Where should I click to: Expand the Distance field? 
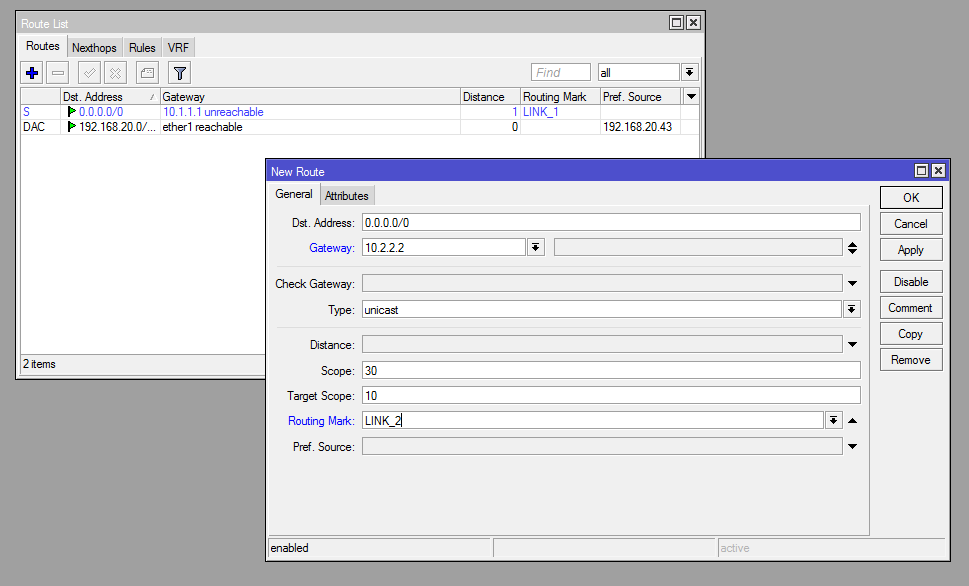pyautogui.click(x=852, y=345)
